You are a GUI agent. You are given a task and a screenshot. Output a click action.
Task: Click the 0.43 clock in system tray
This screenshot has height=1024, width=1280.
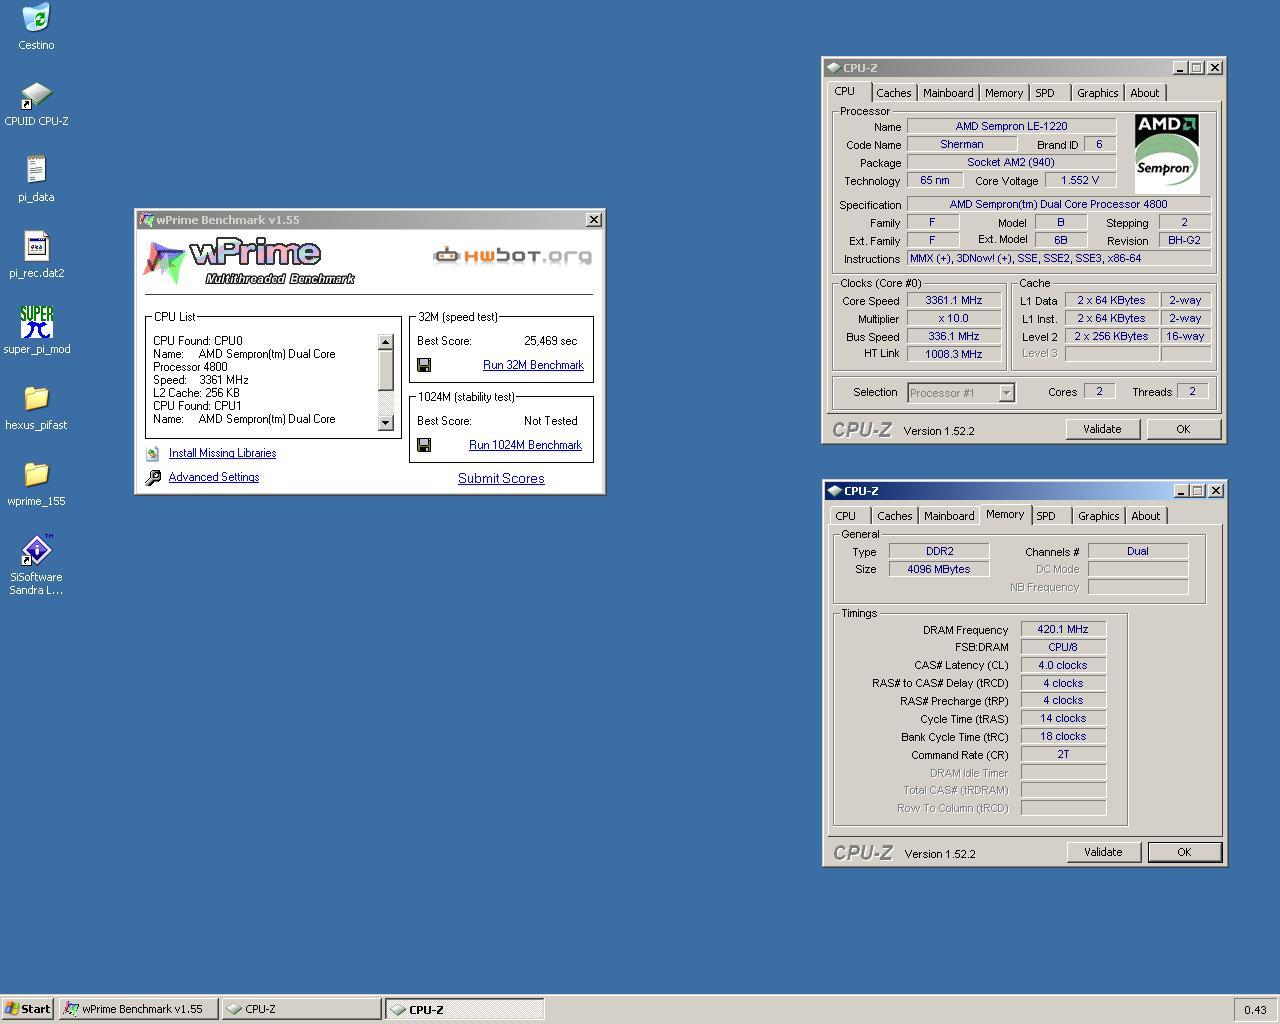1255,1010
